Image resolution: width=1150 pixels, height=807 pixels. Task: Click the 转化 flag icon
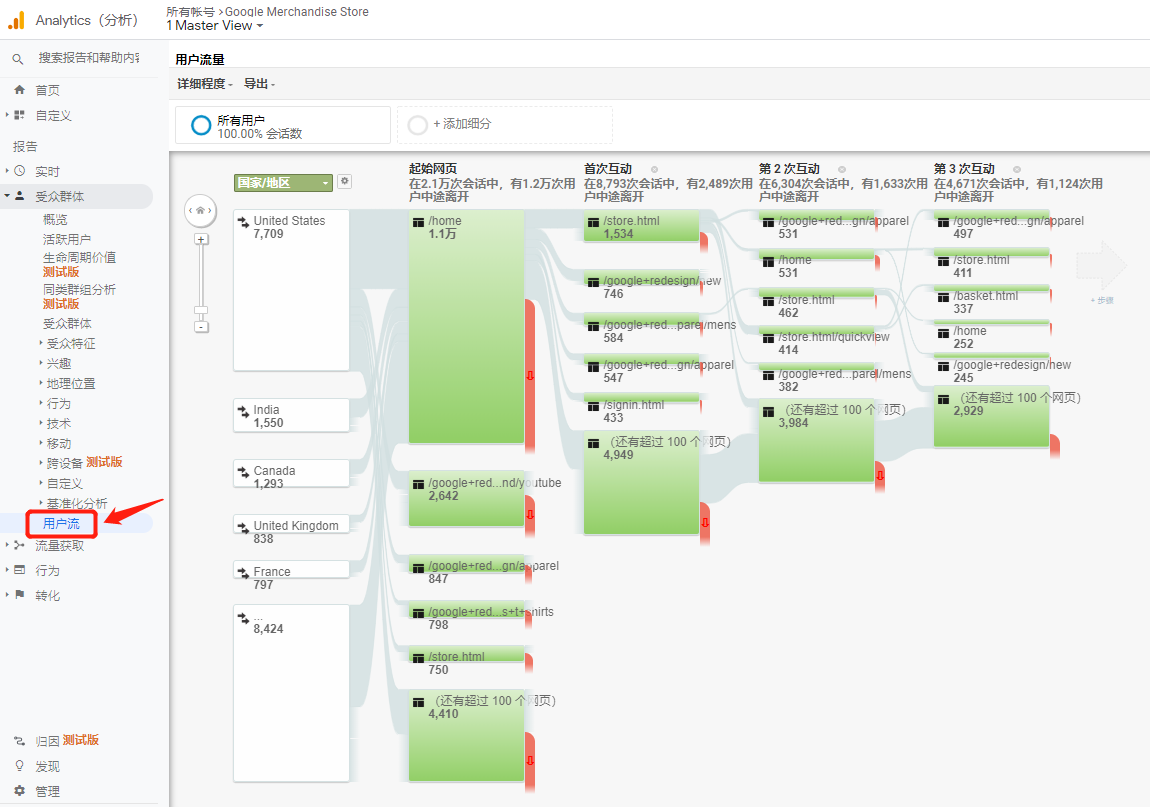pyautogui.click(x=20, y=595)
